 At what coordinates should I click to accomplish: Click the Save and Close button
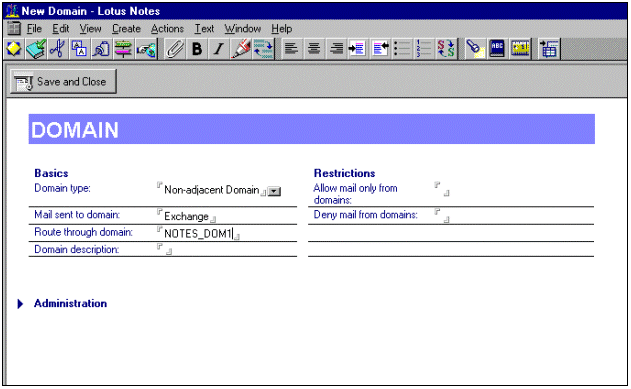[x=63, y=82]
